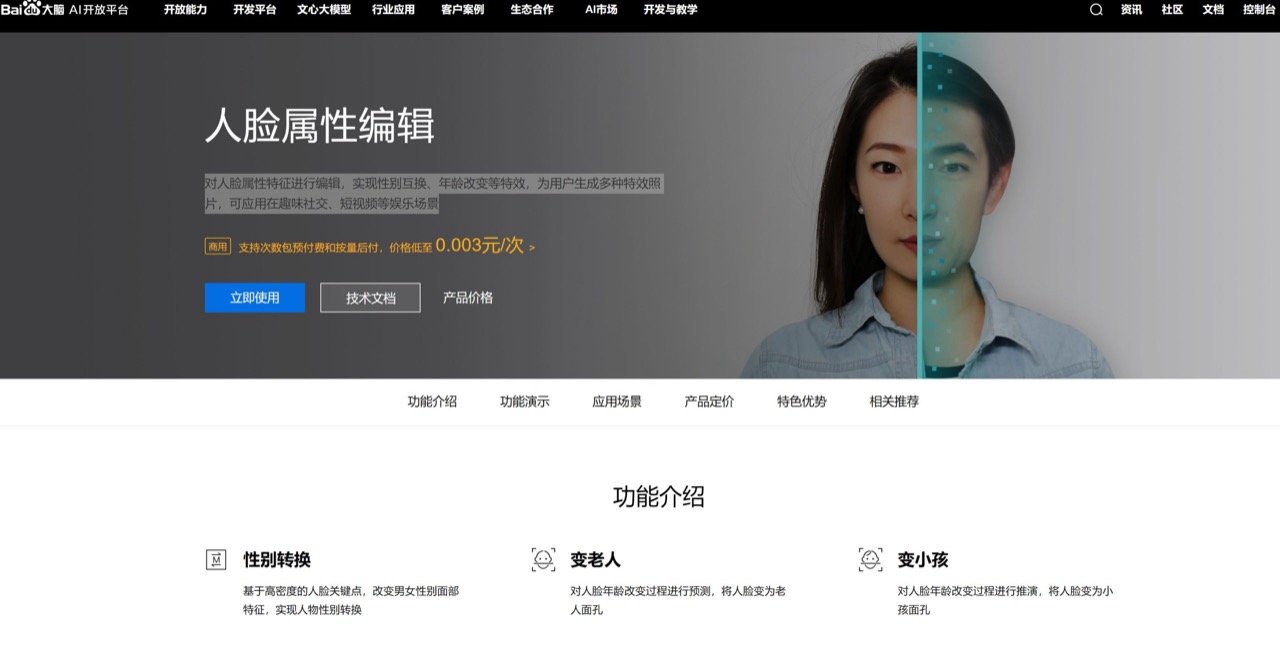Go to 社区 link
The image size is (1280, 659).
(x=1172, y=9)
